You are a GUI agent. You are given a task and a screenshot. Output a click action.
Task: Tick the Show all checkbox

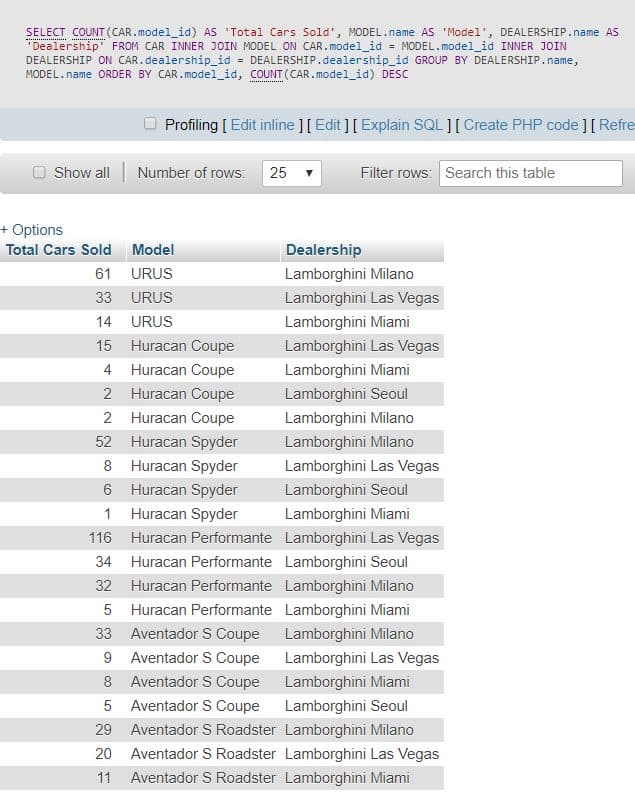[x=39, y=172]
